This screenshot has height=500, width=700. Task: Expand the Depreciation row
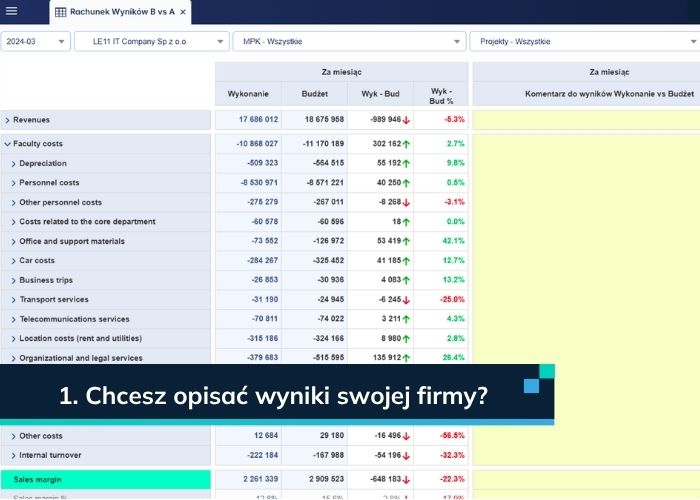pos(13,164)
